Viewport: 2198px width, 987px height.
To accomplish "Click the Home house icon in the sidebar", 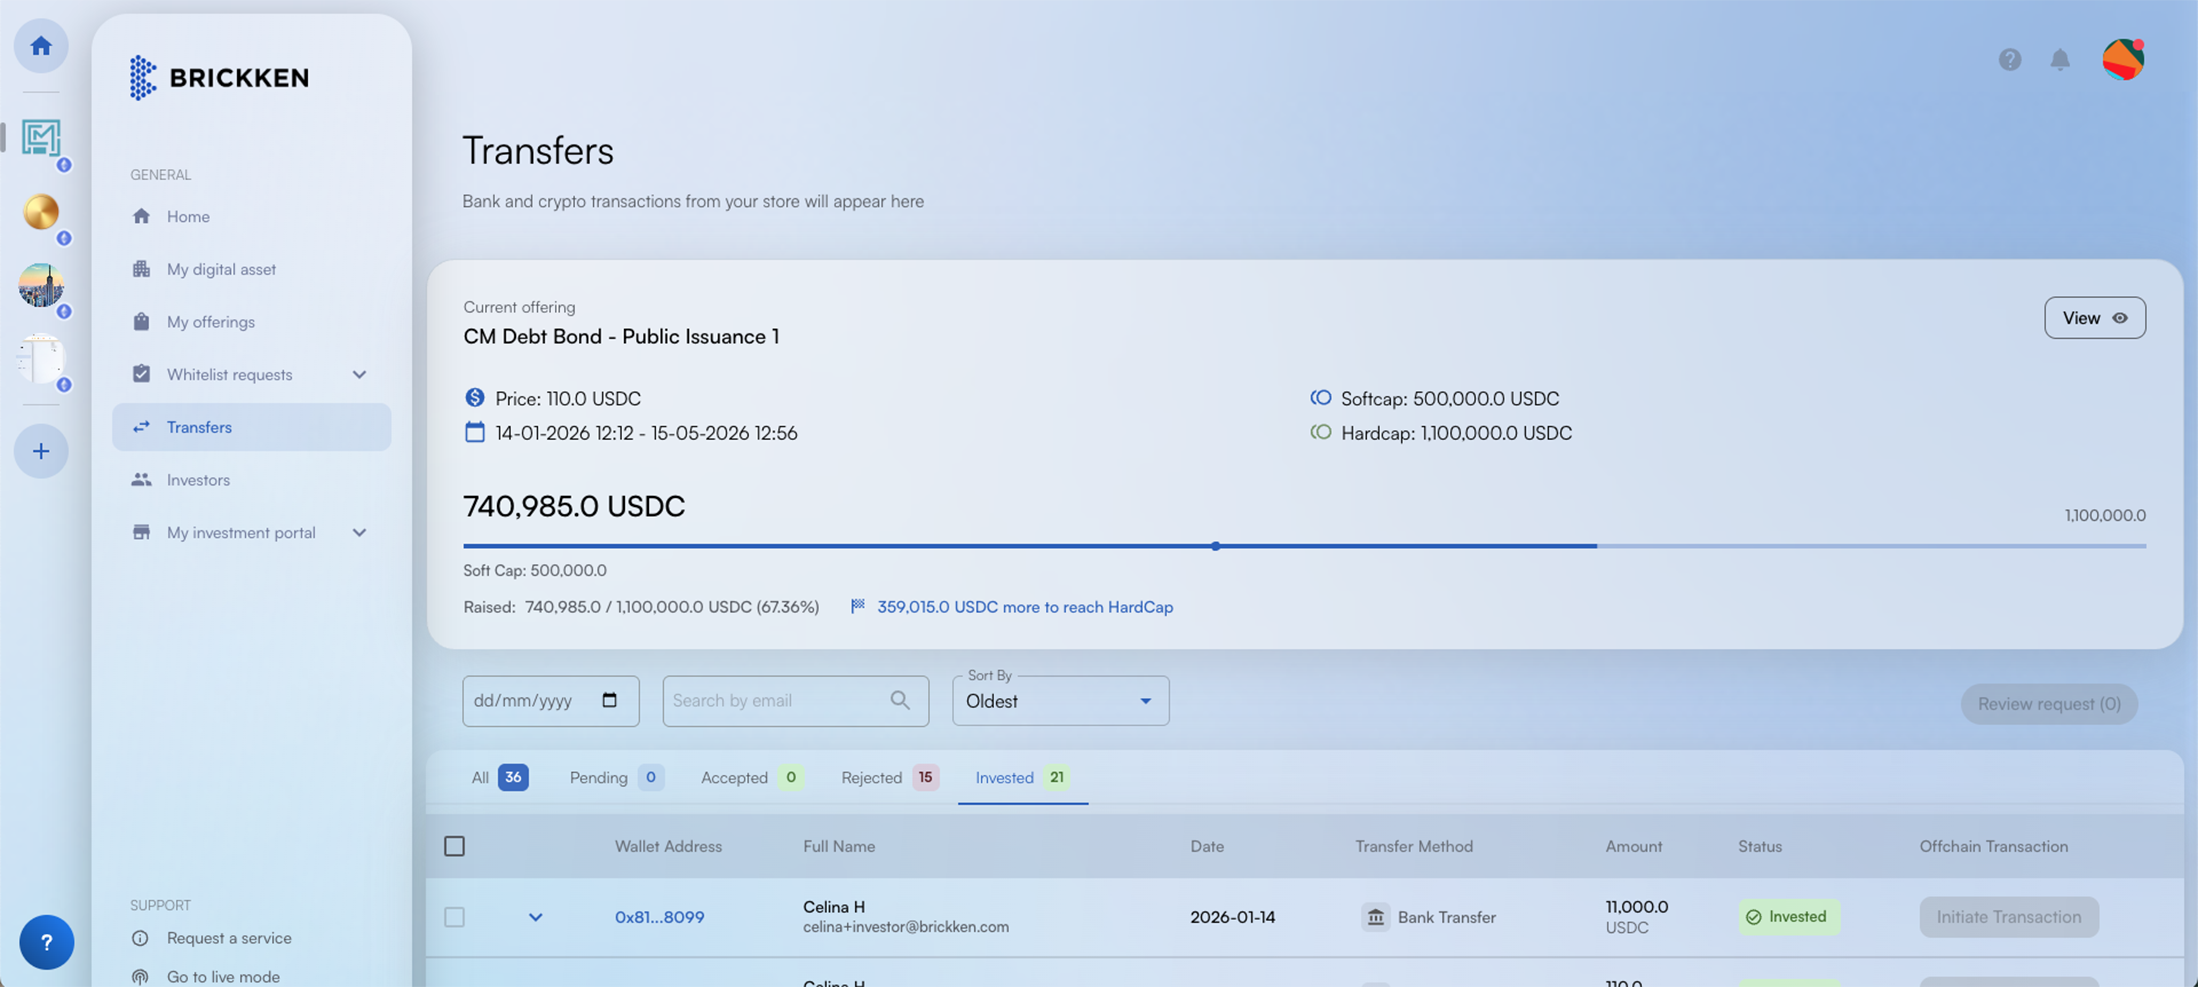I will click(x=141, y=216).
